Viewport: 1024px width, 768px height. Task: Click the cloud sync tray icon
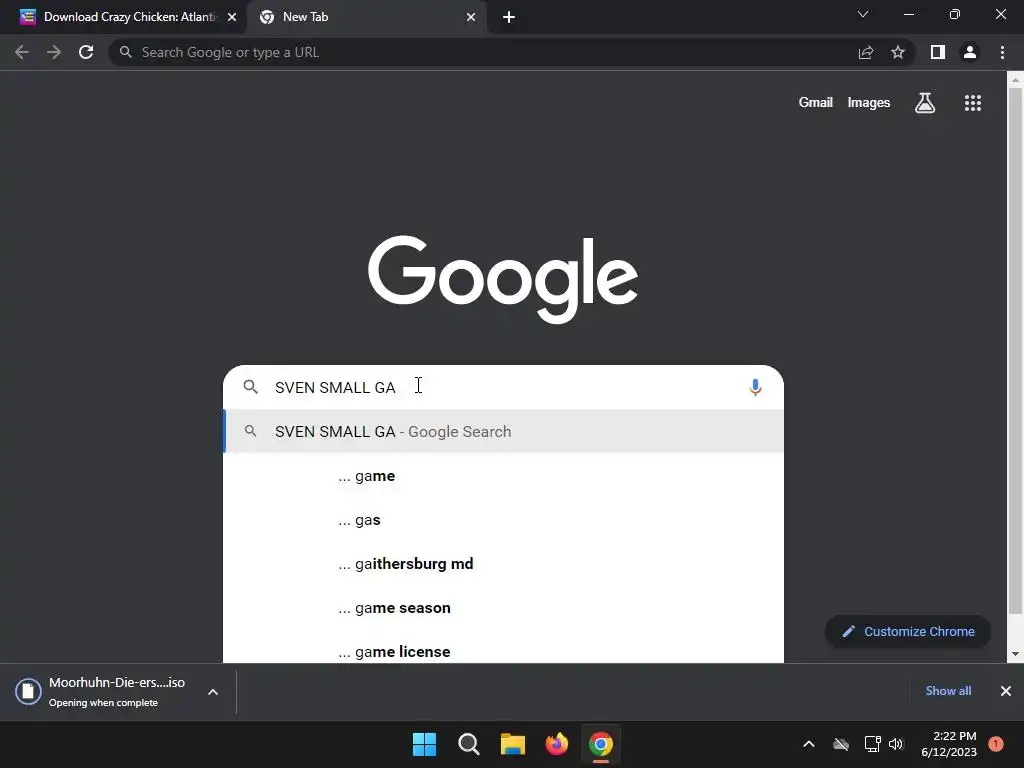pos(841,744)
